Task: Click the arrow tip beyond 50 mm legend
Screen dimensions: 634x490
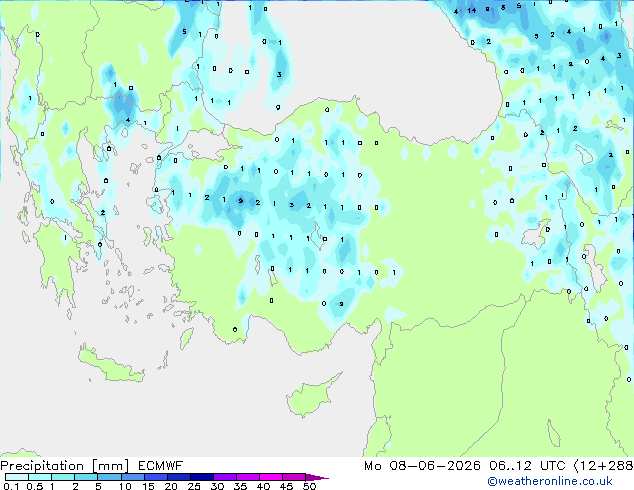Action: point(317,477)
